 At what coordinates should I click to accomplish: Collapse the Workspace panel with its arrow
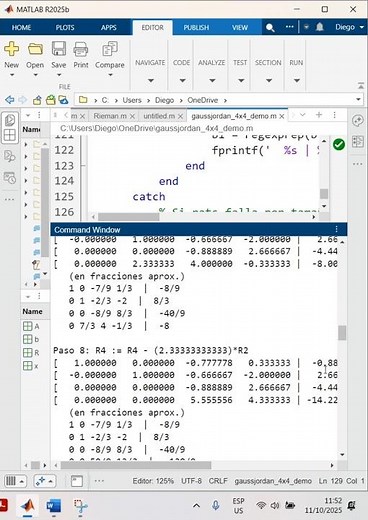pyautogui.click(x=28, y=296)
